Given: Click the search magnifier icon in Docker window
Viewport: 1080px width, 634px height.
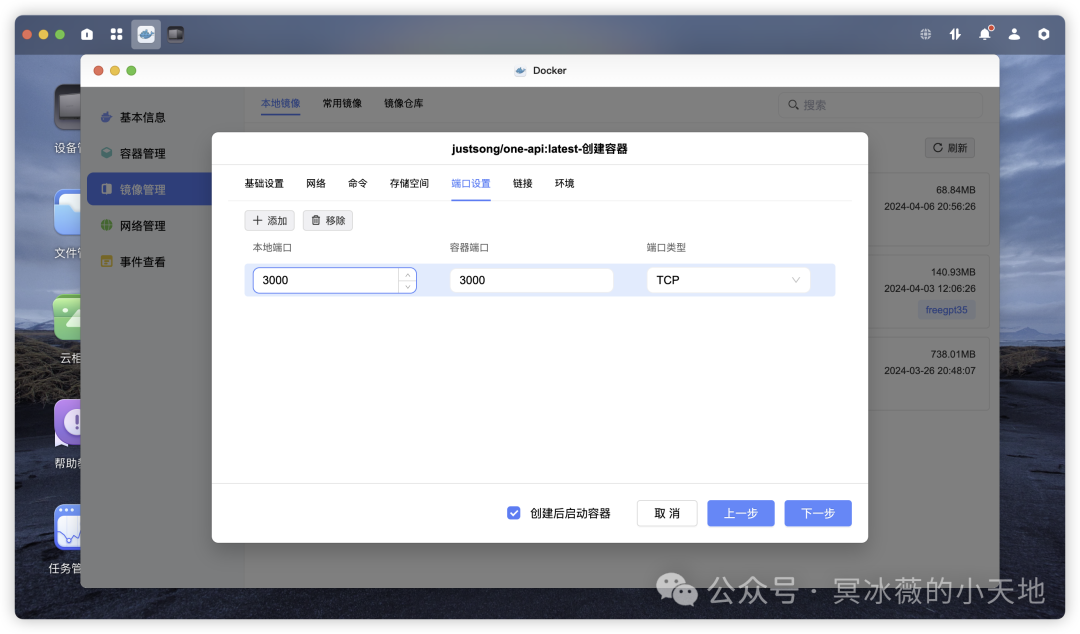Looking at the screenshot, I should coord(793,105).
